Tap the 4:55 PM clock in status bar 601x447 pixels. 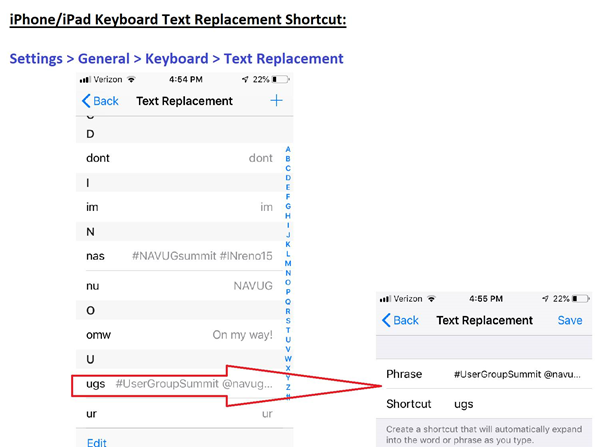(x=486, y=299)
